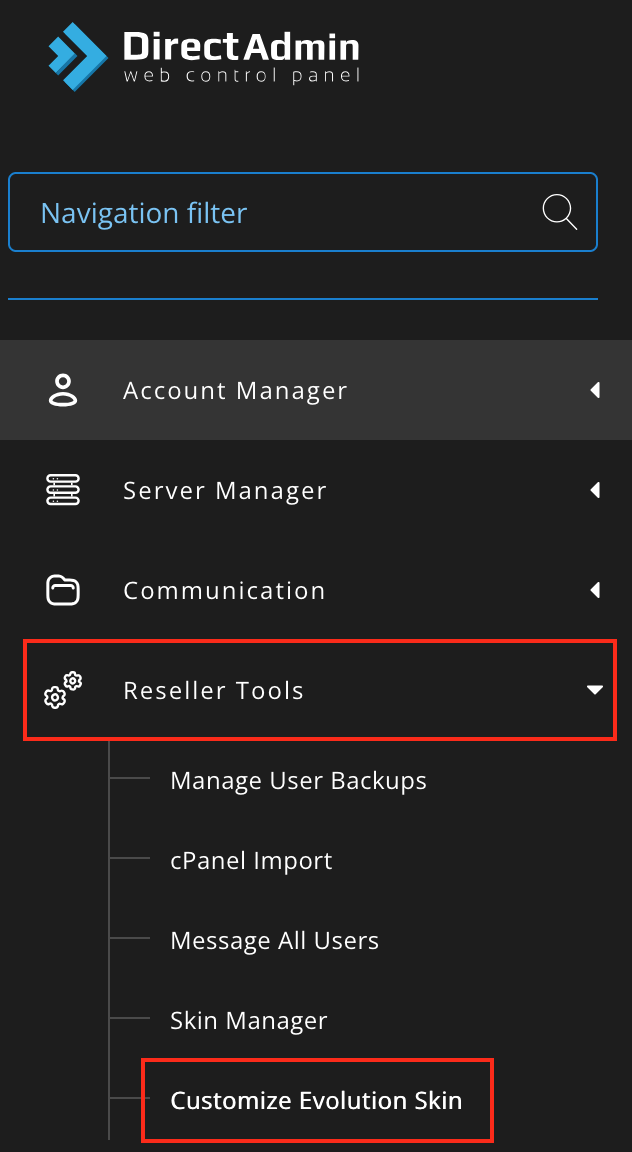The height and width of the screenshot is (1152, 632).
Task: Click the magnifier search icon
Action: click(x=559, y=212)
